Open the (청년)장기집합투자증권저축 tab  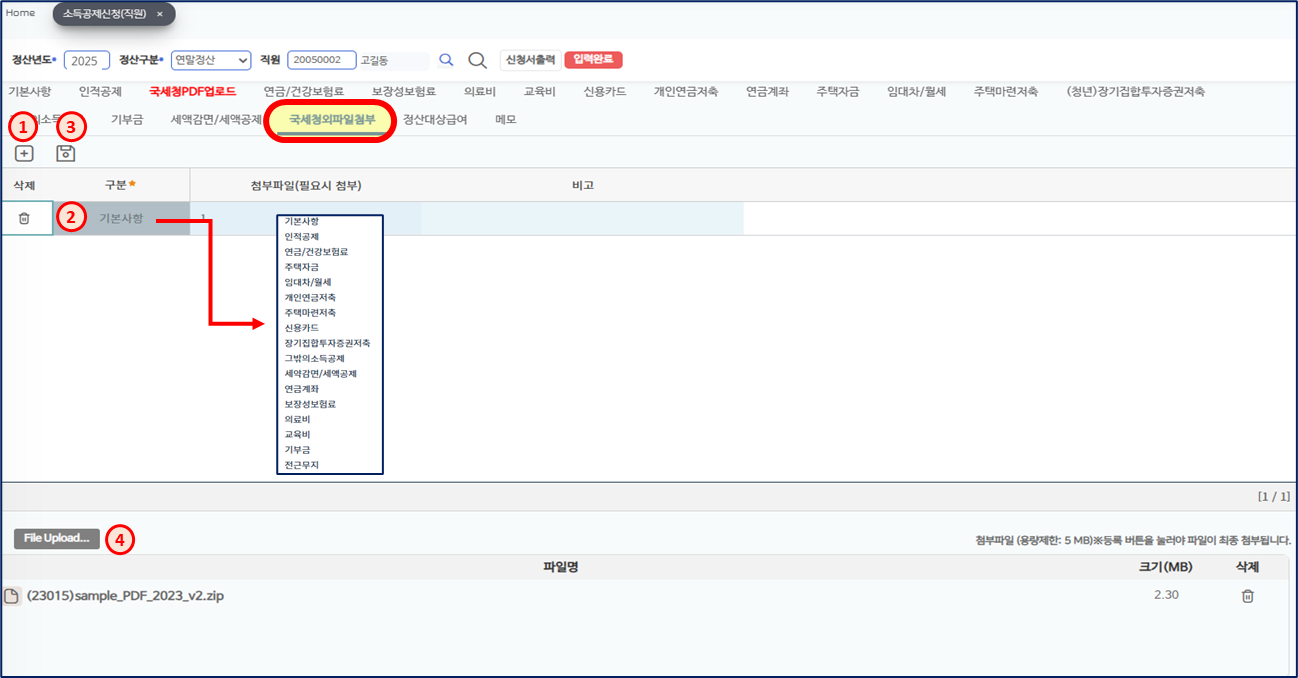pyautogui.click(x=1136, y=91)
